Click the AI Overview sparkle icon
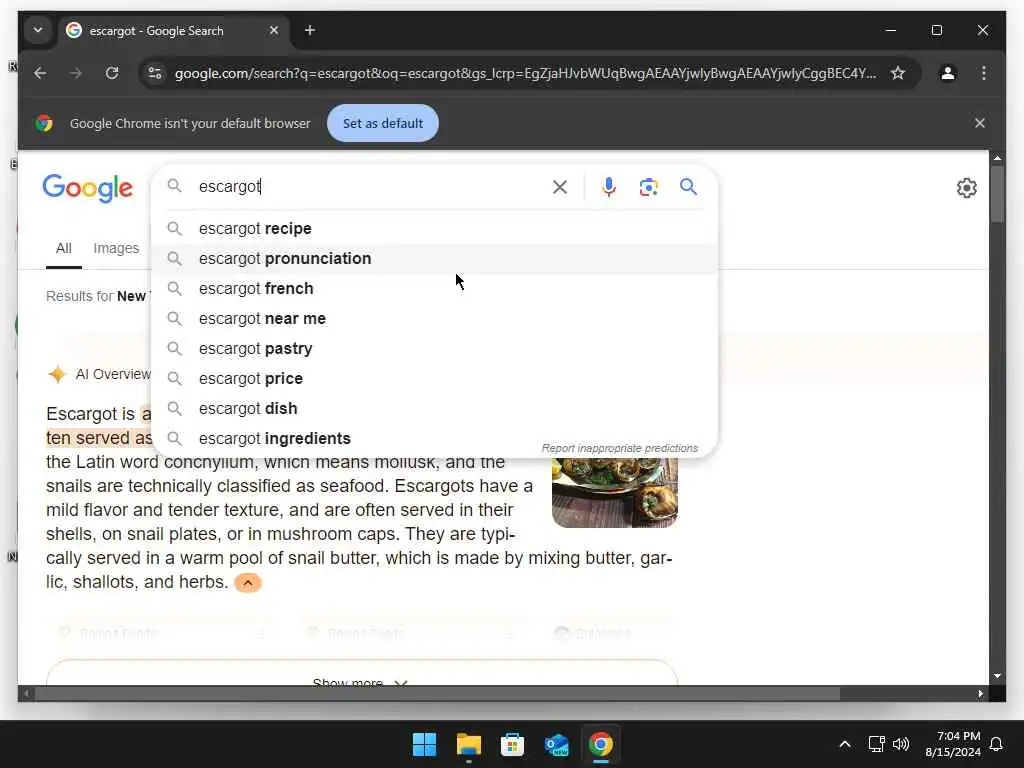 [x=57, y=374]
